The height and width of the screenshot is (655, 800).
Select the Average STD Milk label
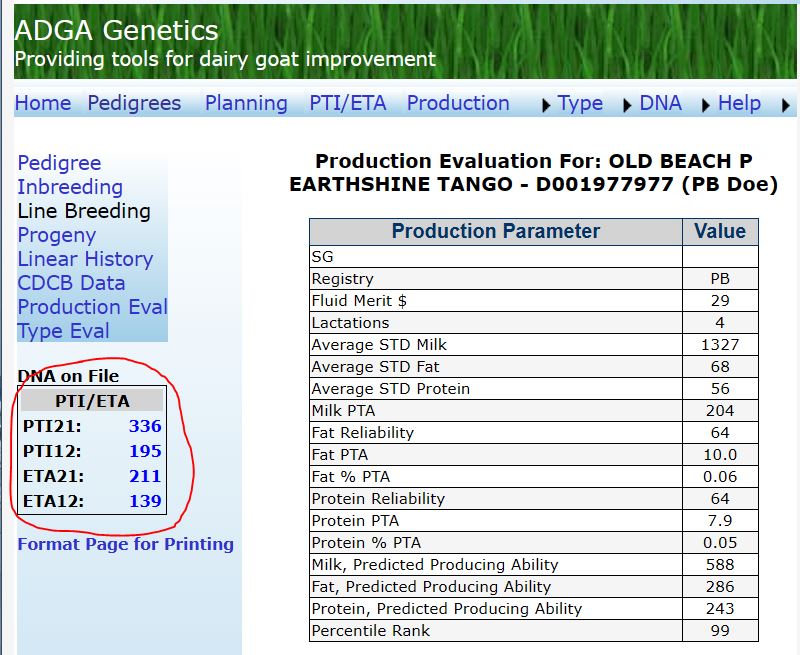[379, 345]
